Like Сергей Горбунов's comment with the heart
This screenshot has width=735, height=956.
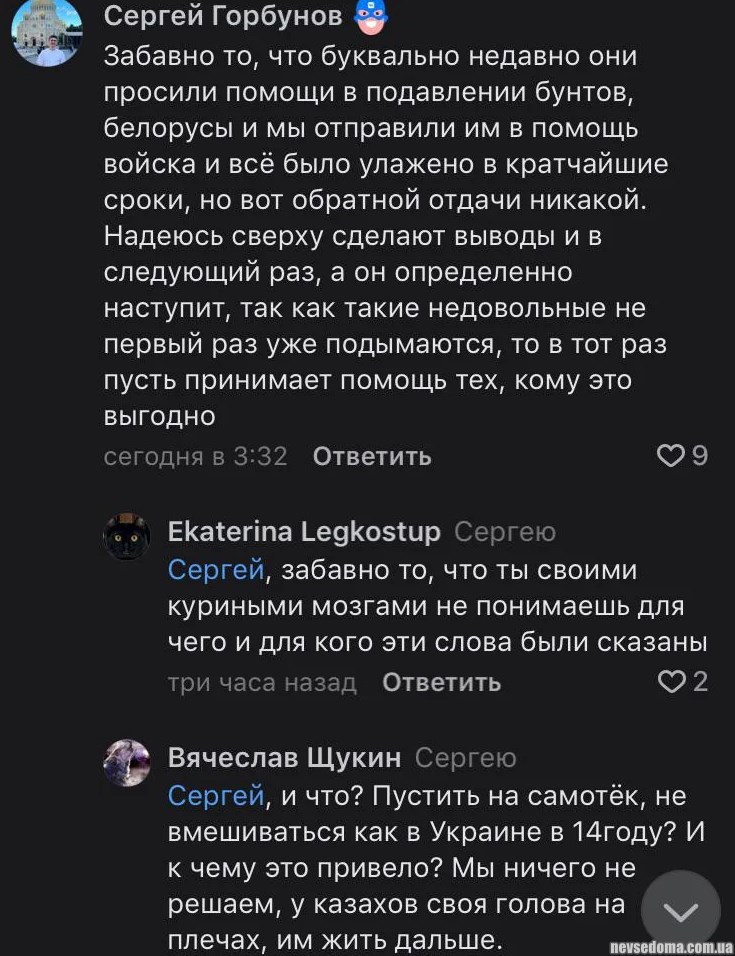coord(669,456)
